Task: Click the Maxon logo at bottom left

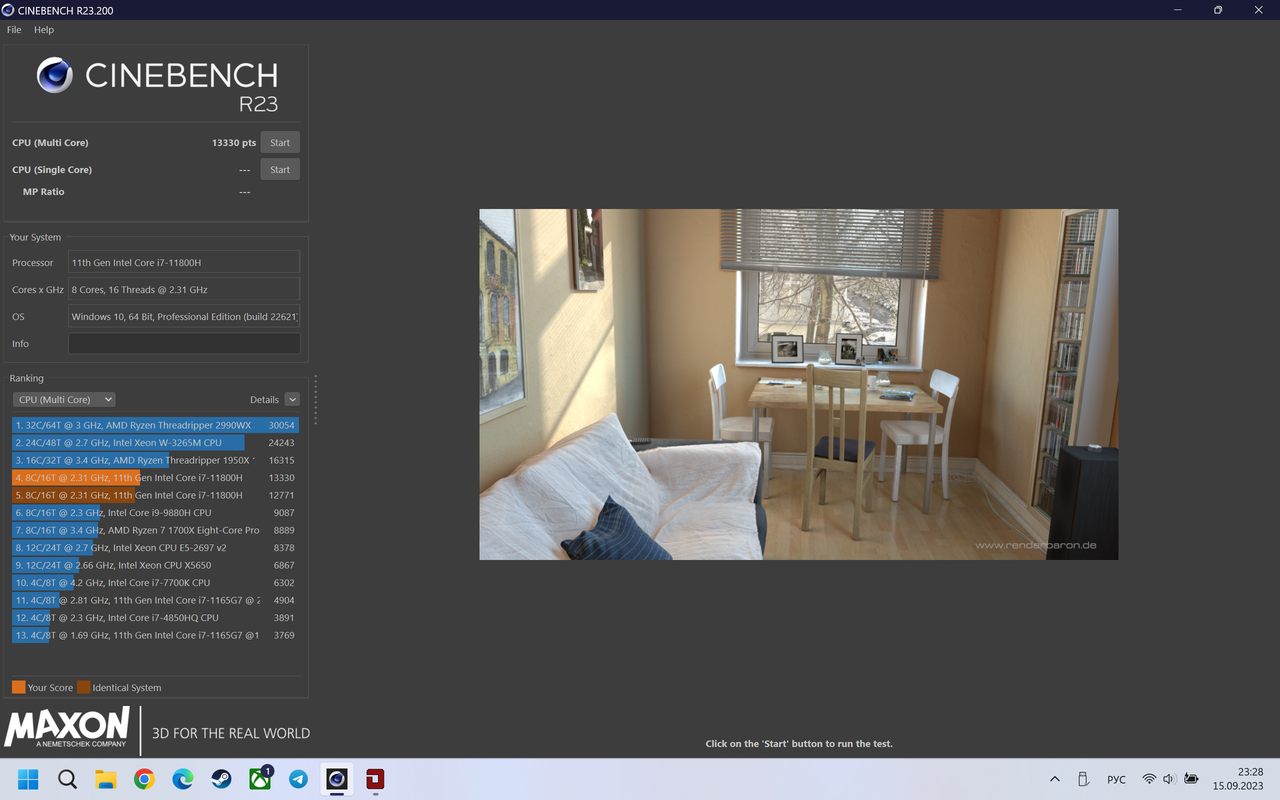Action: tap(67, 728)
